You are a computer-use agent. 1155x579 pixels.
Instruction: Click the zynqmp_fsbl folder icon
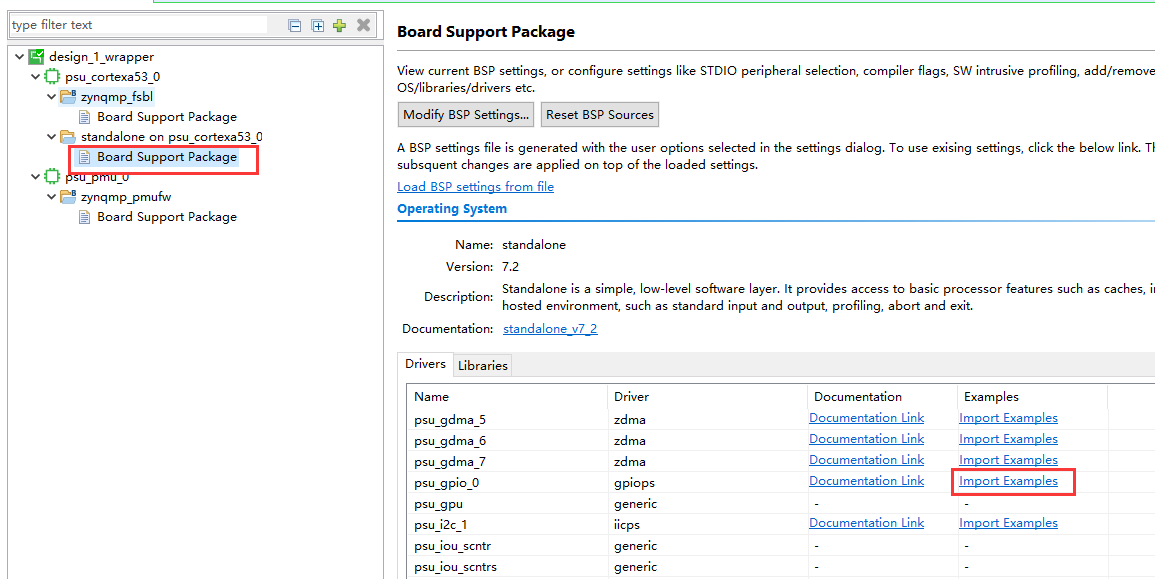coord(68,97)
